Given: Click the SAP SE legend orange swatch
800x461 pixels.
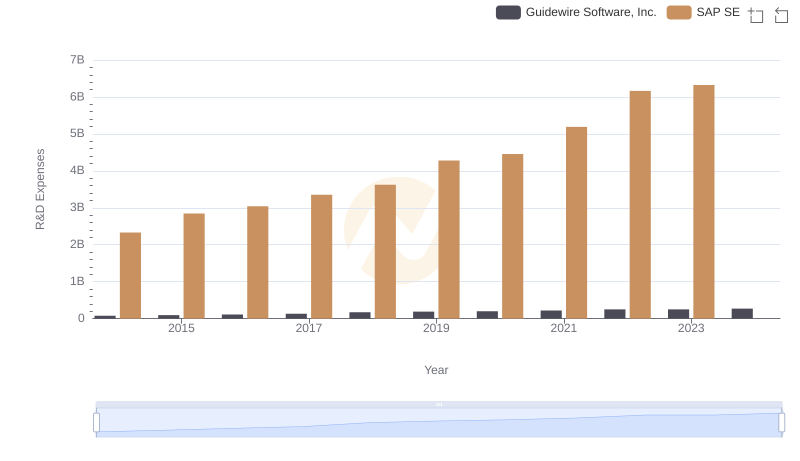Looking at the screenshot, I should coord(679,12).
